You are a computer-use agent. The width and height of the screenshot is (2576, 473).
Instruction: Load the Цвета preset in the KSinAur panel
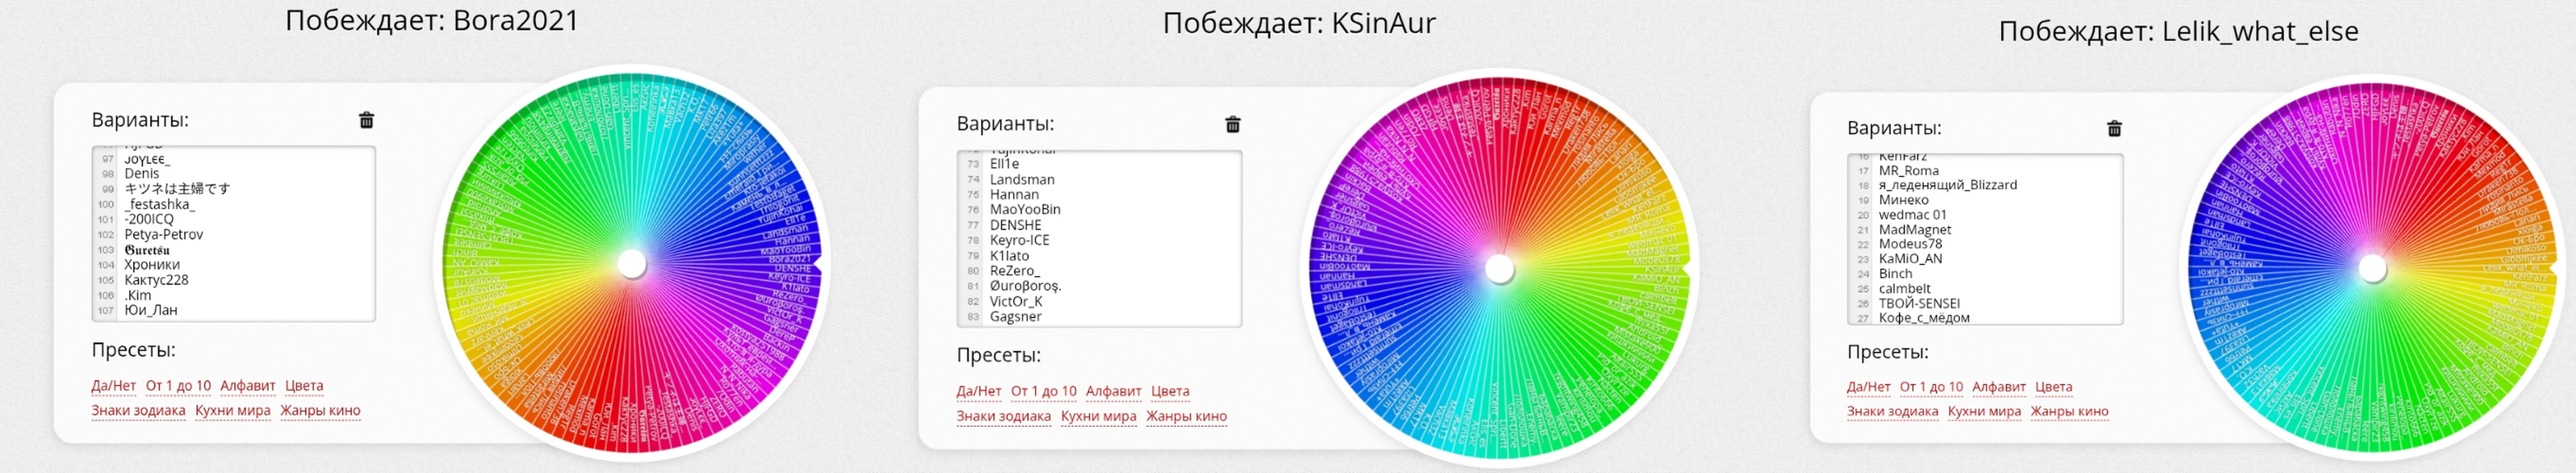(1170, 392)
